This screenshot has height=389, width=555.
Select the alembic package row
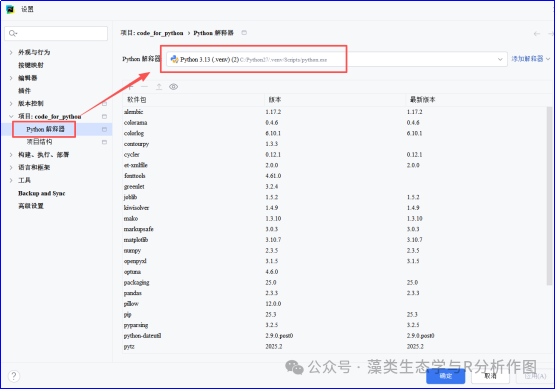[x=334, y=112]
